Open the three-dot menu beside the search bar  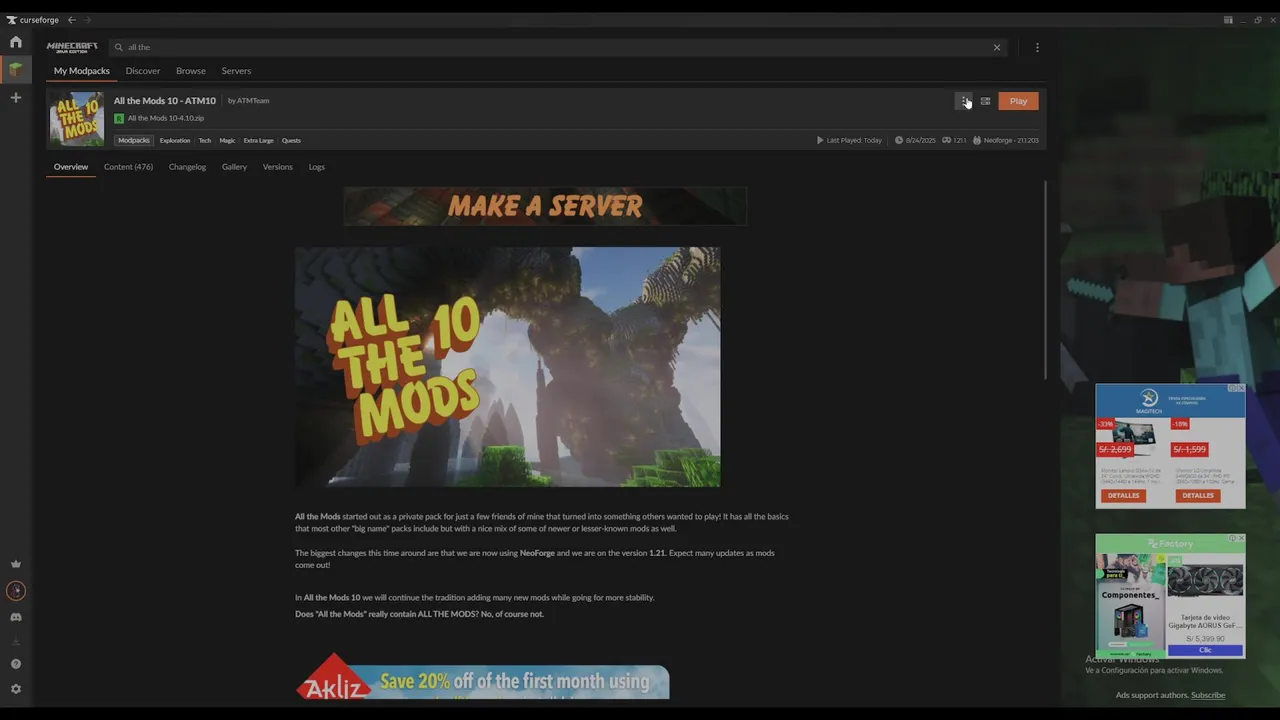(x=1037, y=47)
